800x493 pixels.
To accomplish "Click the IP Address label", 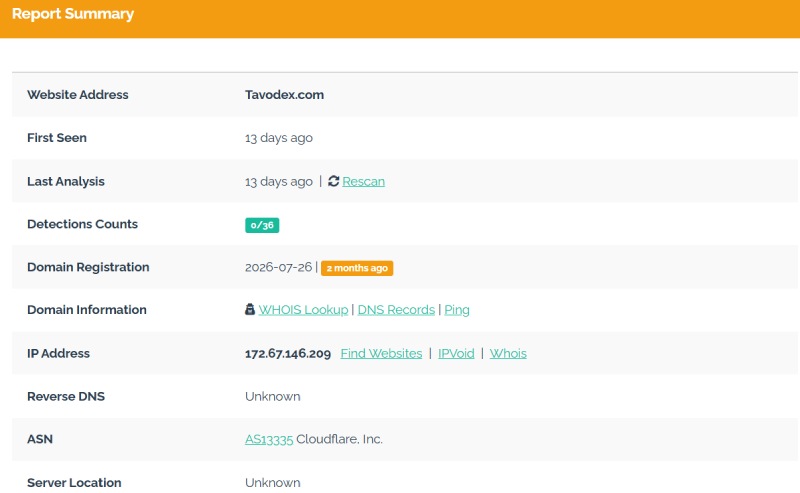I will click(58, 353).
